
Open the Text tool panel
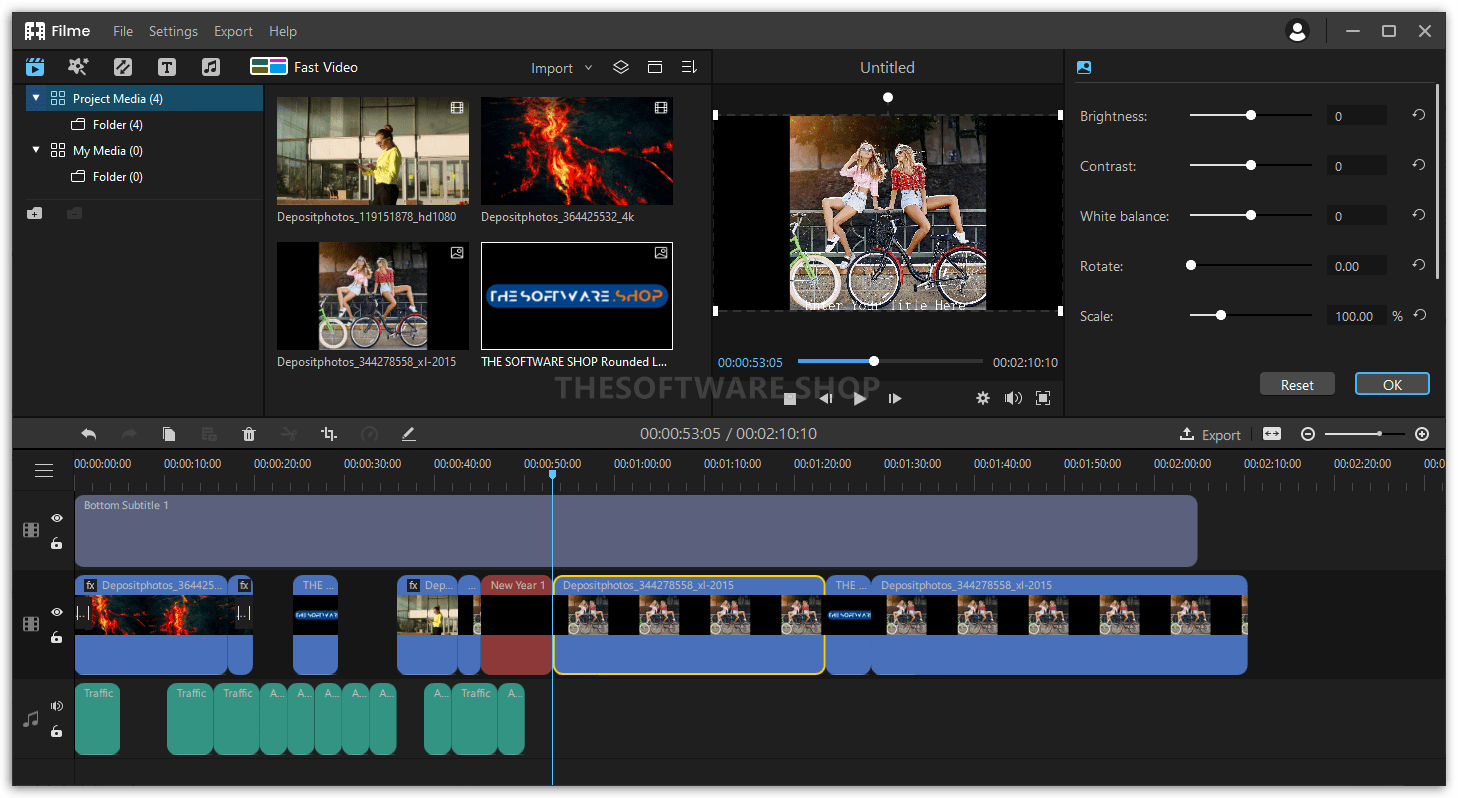coord(167,67)
